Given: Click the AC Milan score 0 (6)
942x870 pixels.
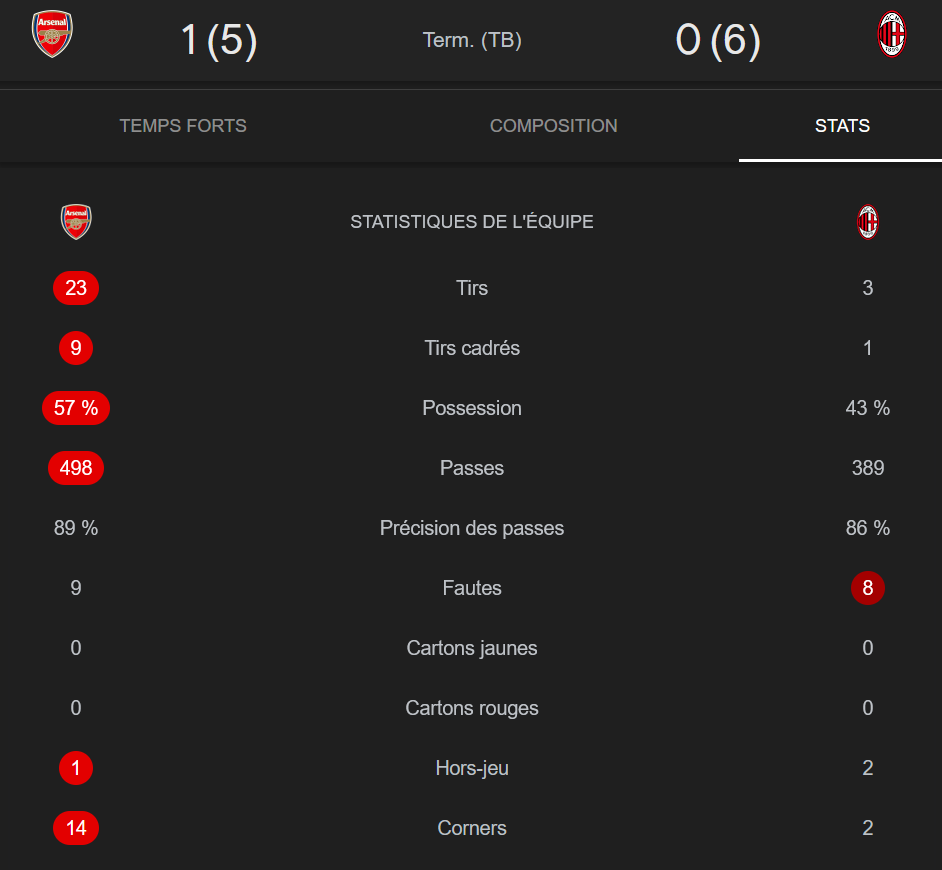Looking at the screenshot, I should (x=718, y=41).
